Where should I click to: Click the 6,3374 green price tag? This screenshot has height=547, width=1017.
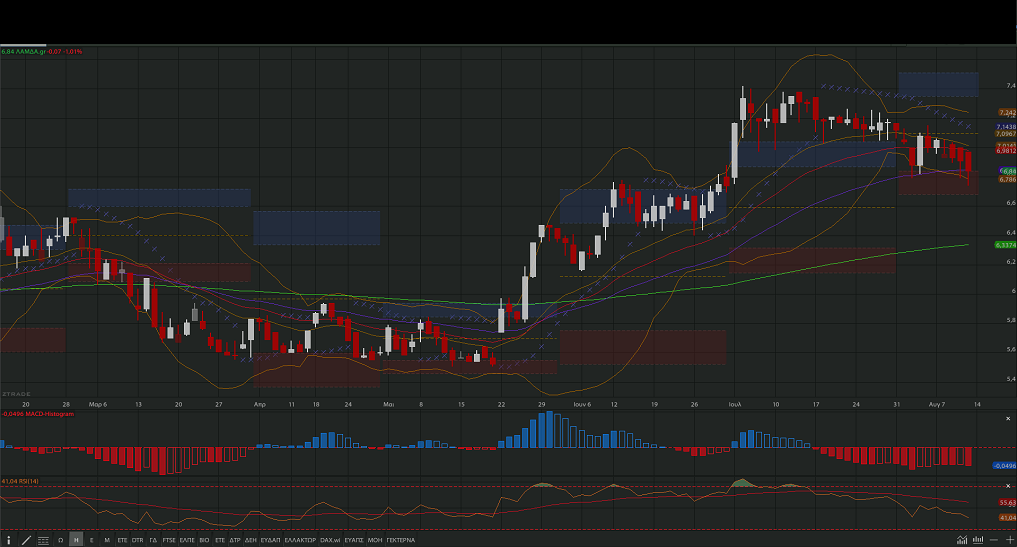1005,245
